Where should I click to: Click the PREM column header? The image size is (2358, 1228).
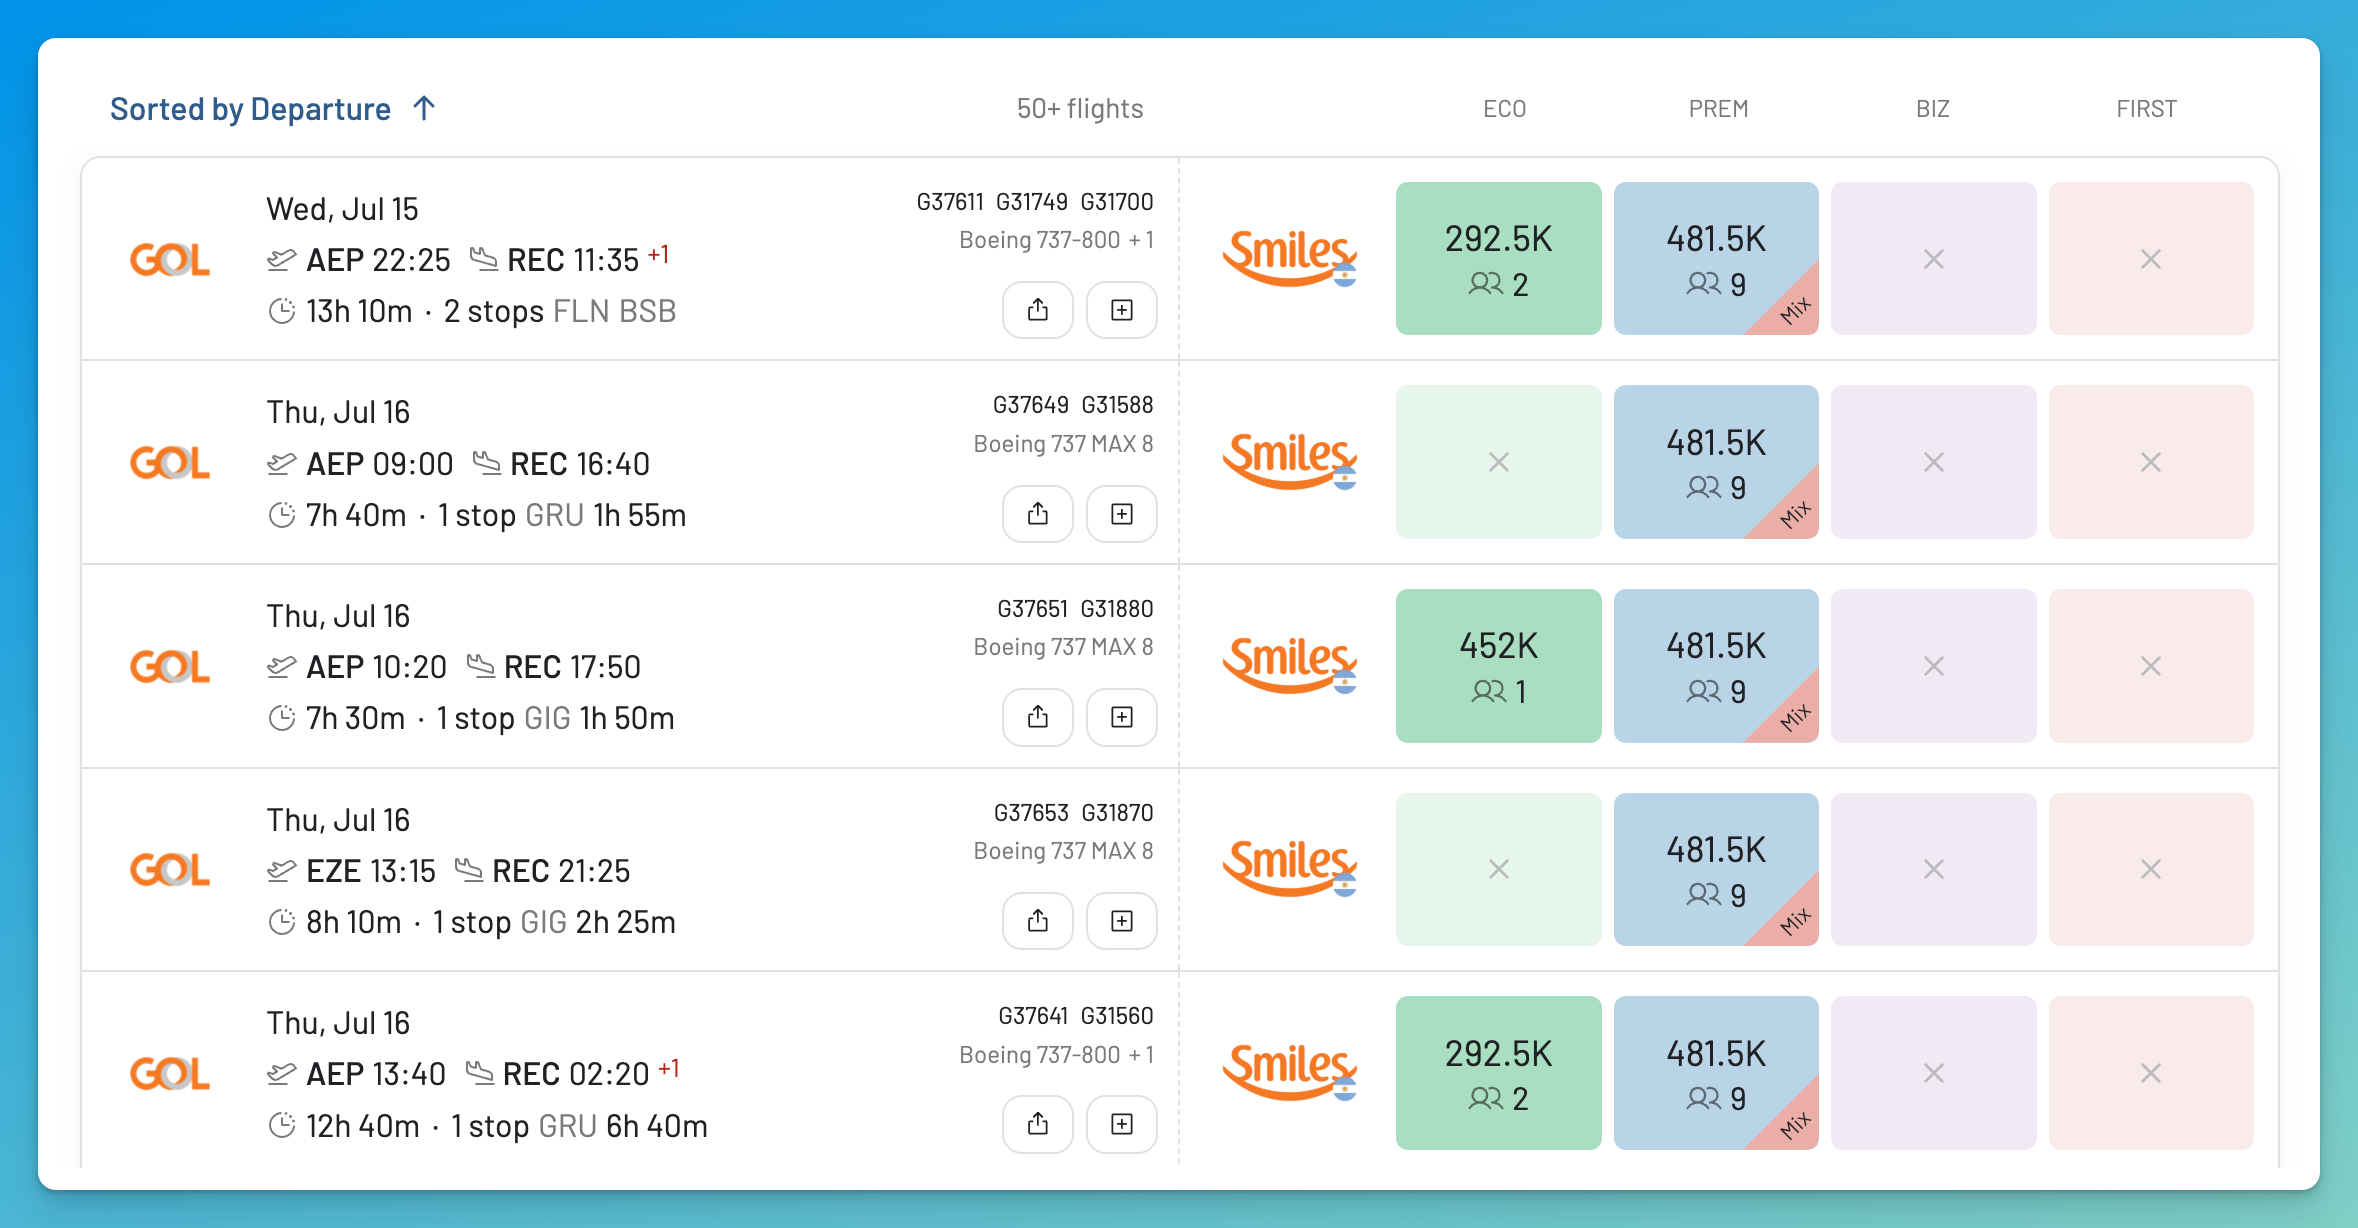pos(1718,108)
